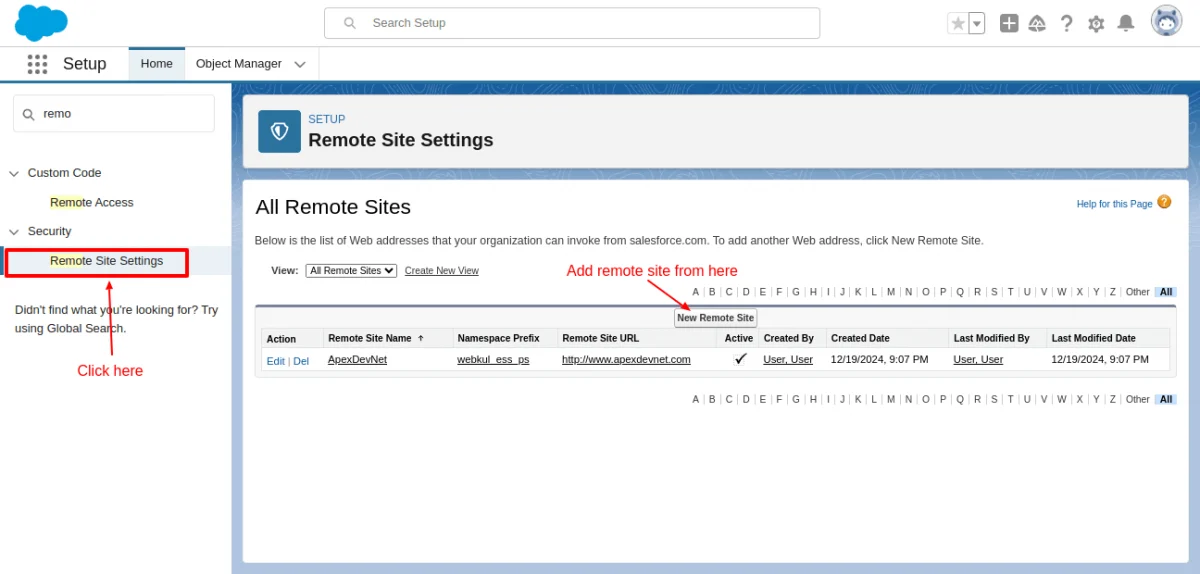Click the orange Help for this Page icon
The image size is (1200, 574).
click(1164, 202)
